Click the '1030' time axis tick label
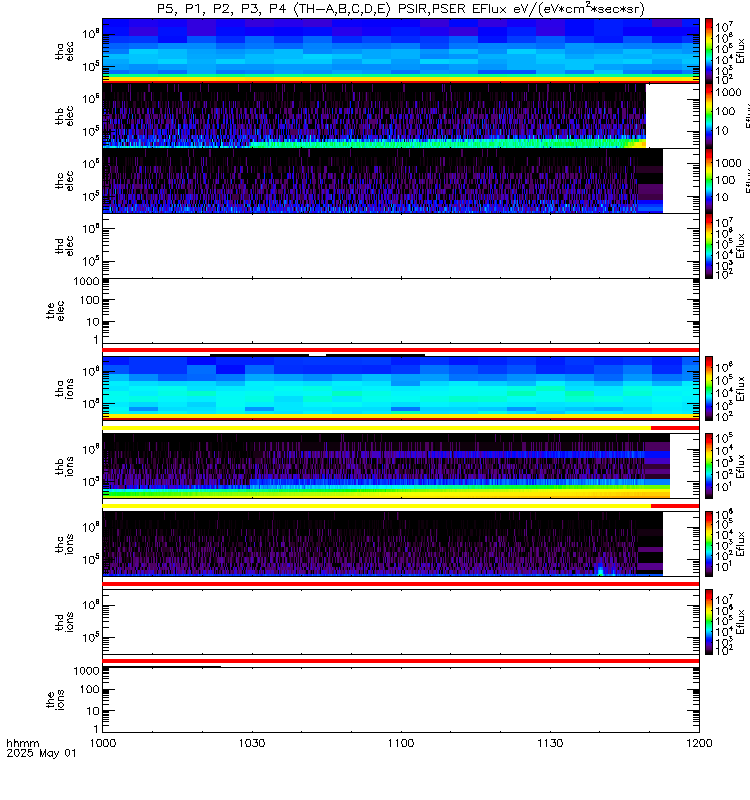750x800 pixels. pos(252,743)
